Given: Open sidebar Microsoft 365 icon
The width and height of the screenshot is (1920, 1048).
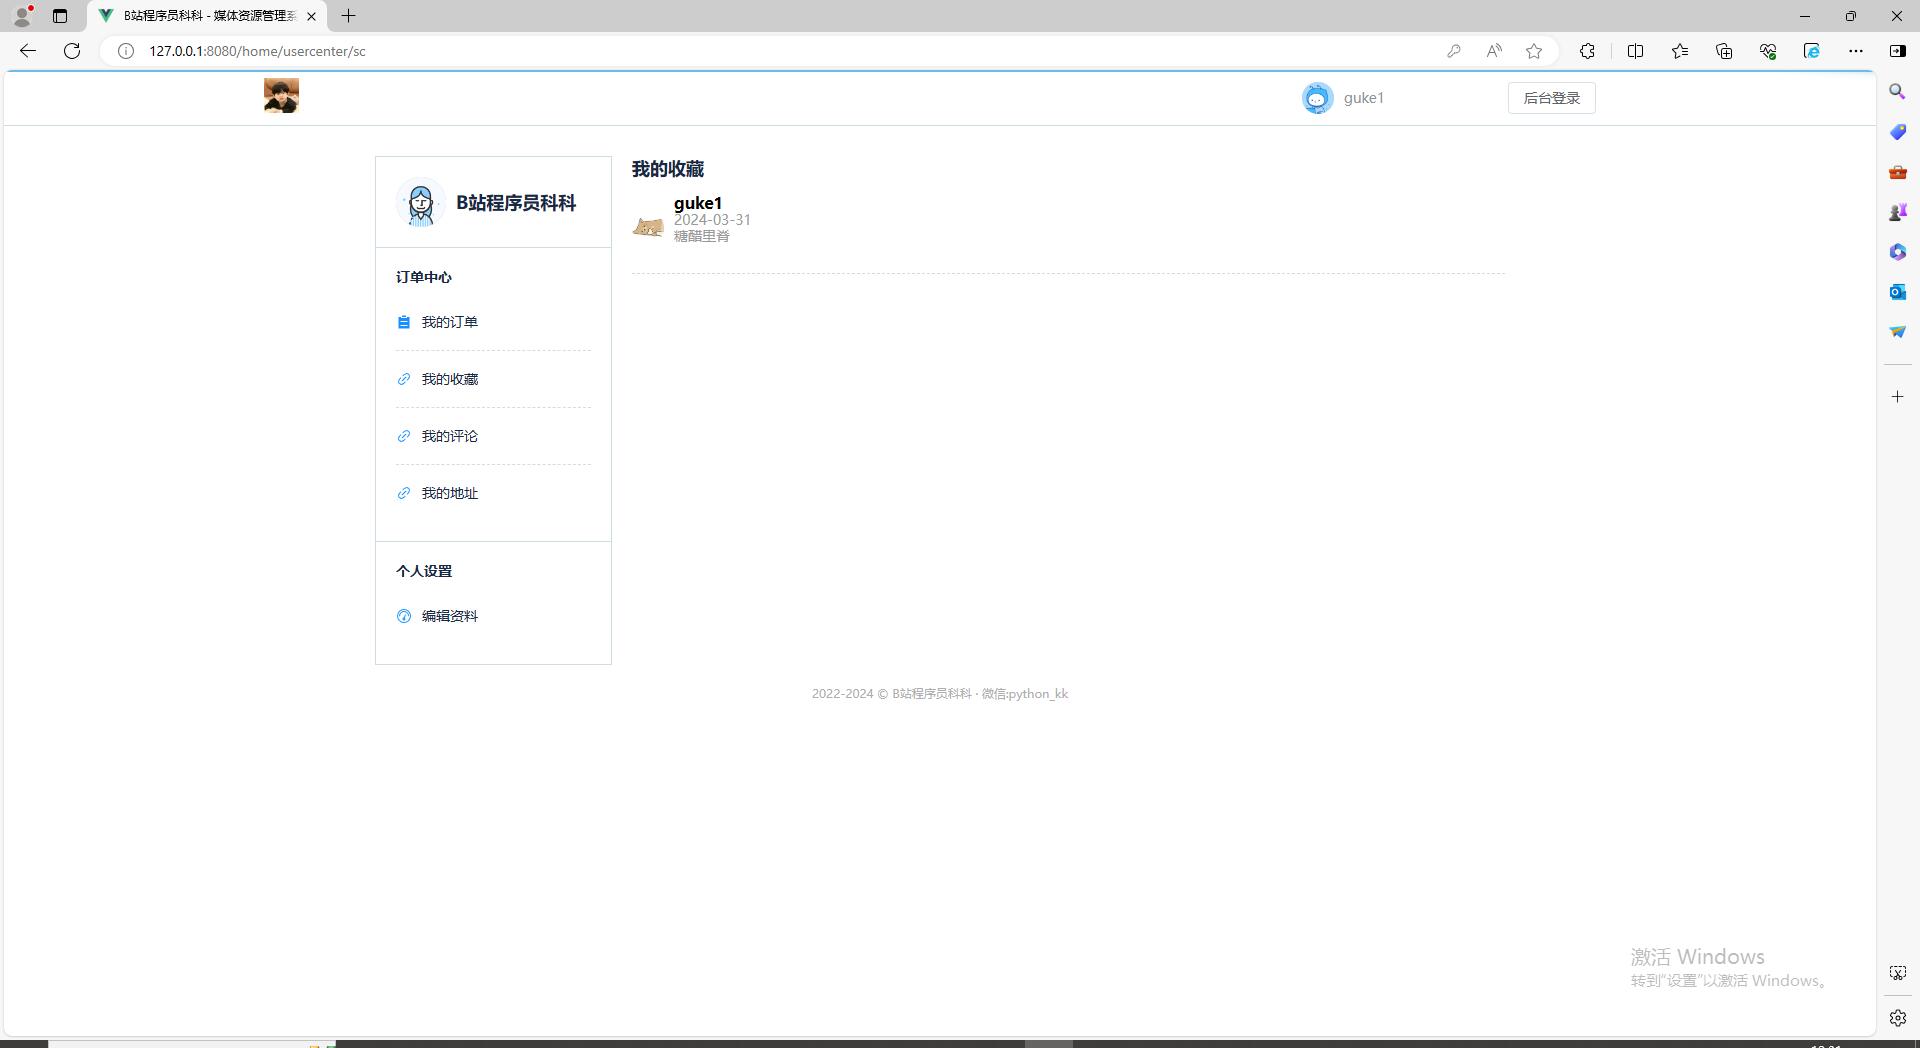Looking at the screenshot, I should [x=1898, y=252].
